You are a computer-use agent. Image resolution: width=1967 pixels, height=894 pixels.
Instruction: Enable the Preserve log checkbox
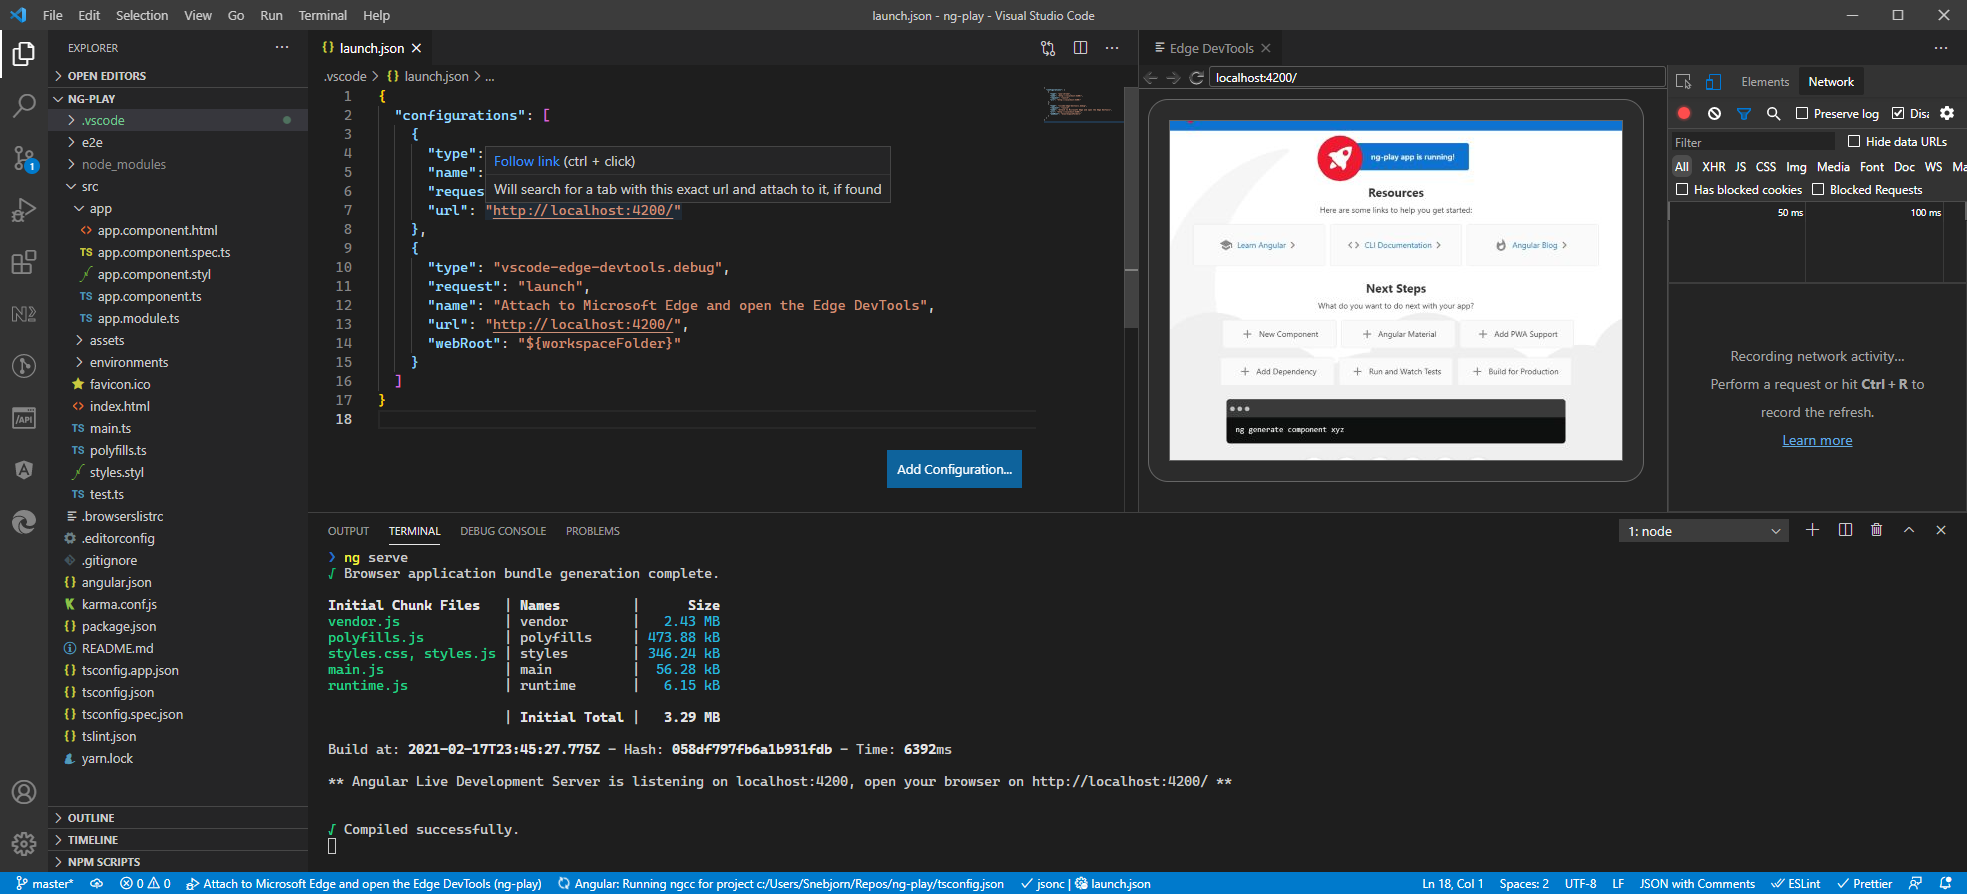(1802, 114)
